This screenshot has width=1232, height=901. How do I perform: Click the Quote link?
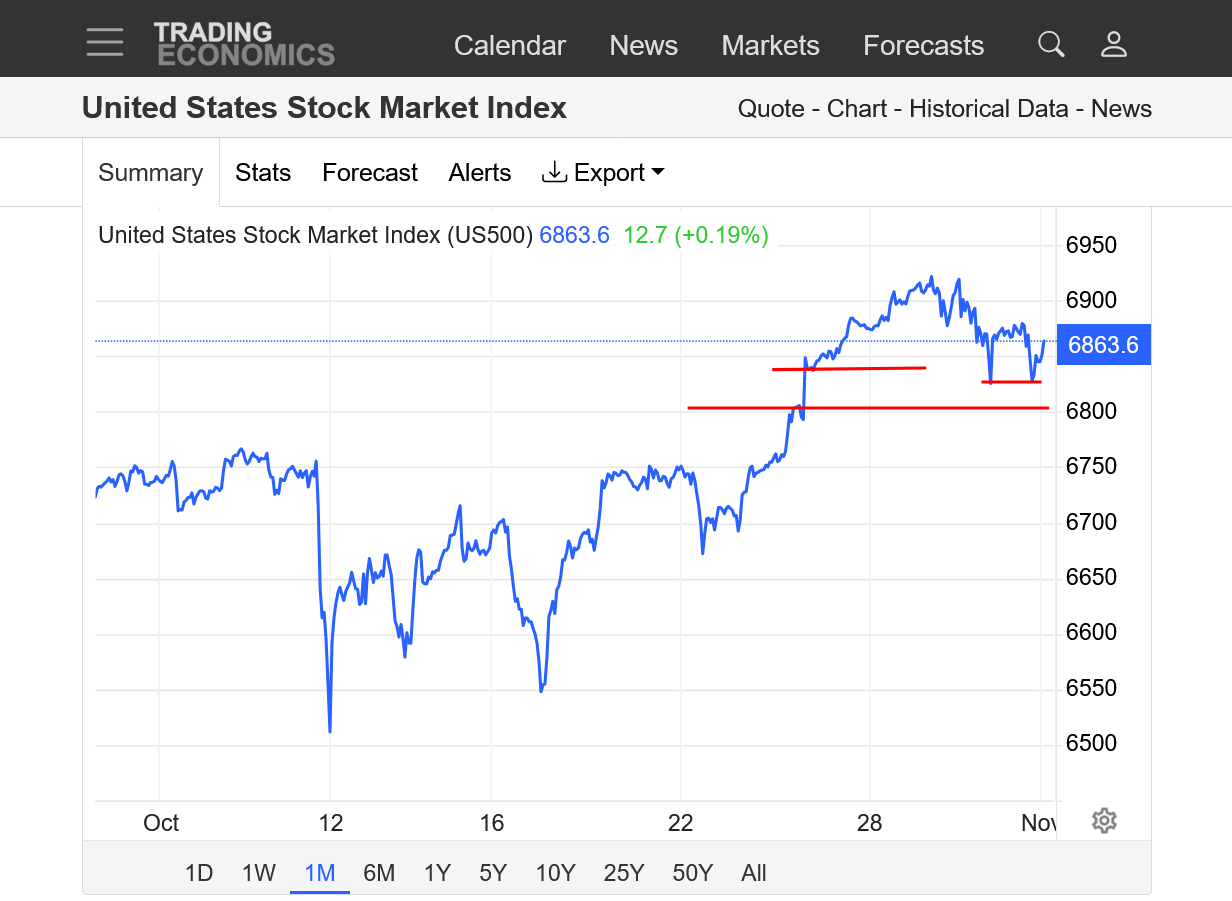click(771, 109)
